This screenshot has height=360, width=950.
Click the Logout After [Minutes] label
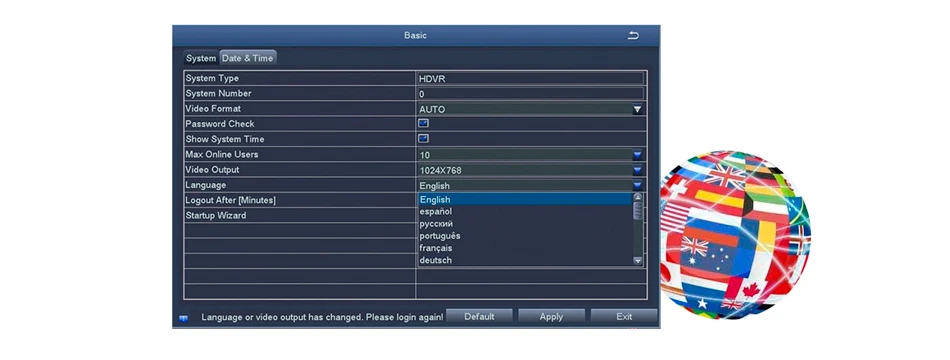tap(231, 200)
